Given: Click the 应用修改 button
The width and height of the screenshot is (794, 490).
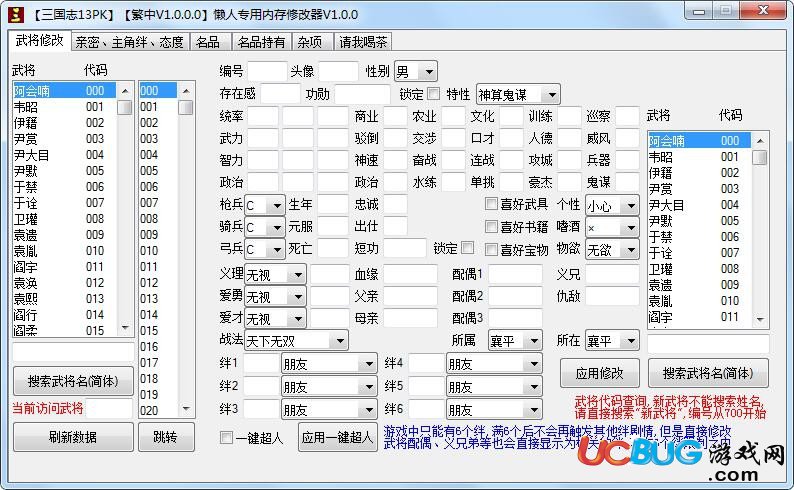Looking at the screenshot, I should click(x=600, y=373).
